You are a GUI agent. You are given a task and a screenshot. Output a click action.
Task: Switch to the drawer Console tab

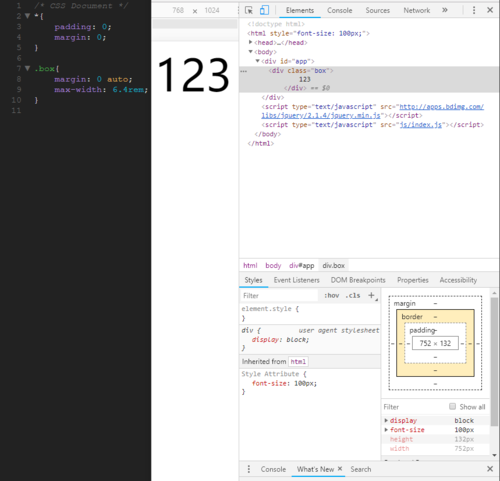click(273, 469)
